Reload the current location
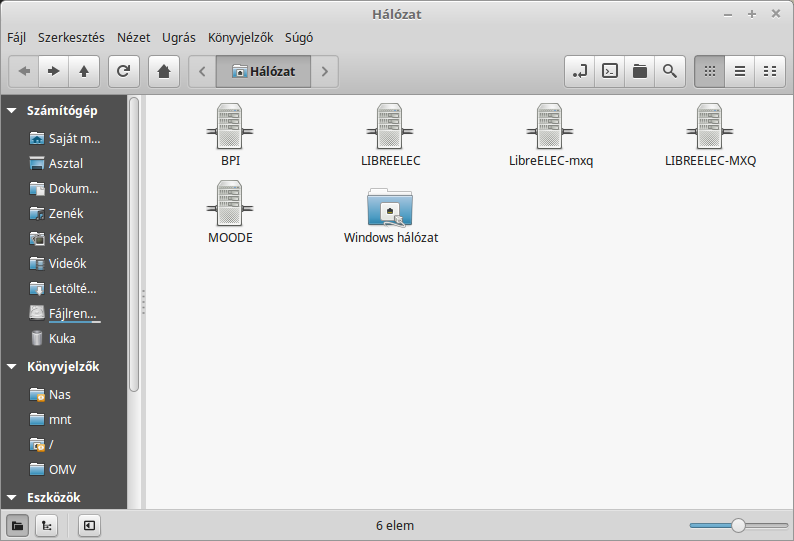The height and width of the screenshot is (541, 794). 124,71
